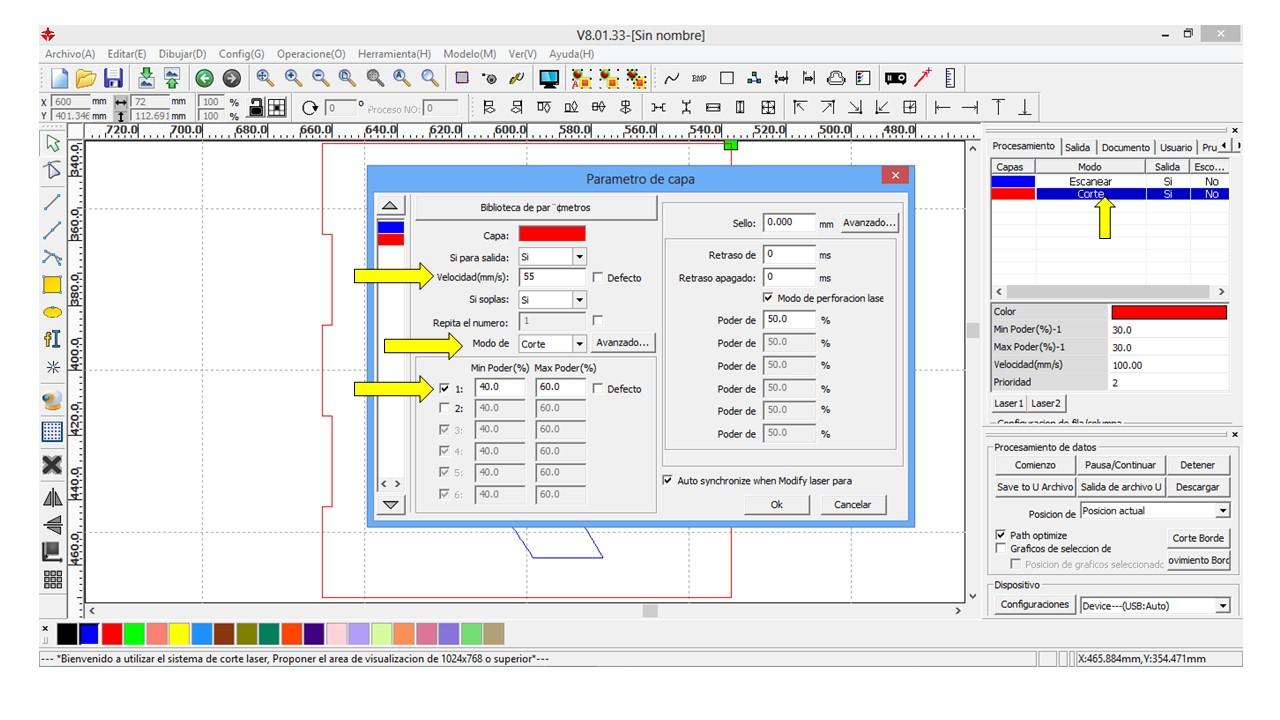Click the ruler measure toolbar icon
The image size is (1280, 720).
point(950,78)
